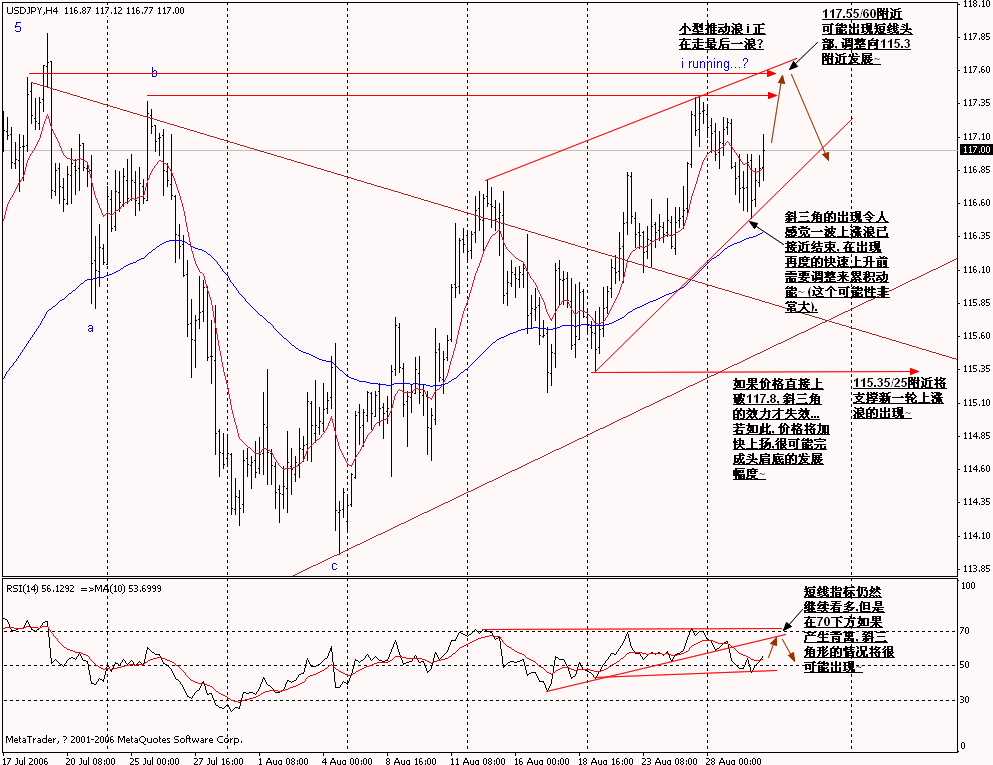Select the blue wave label 'b'

[154, 73]
